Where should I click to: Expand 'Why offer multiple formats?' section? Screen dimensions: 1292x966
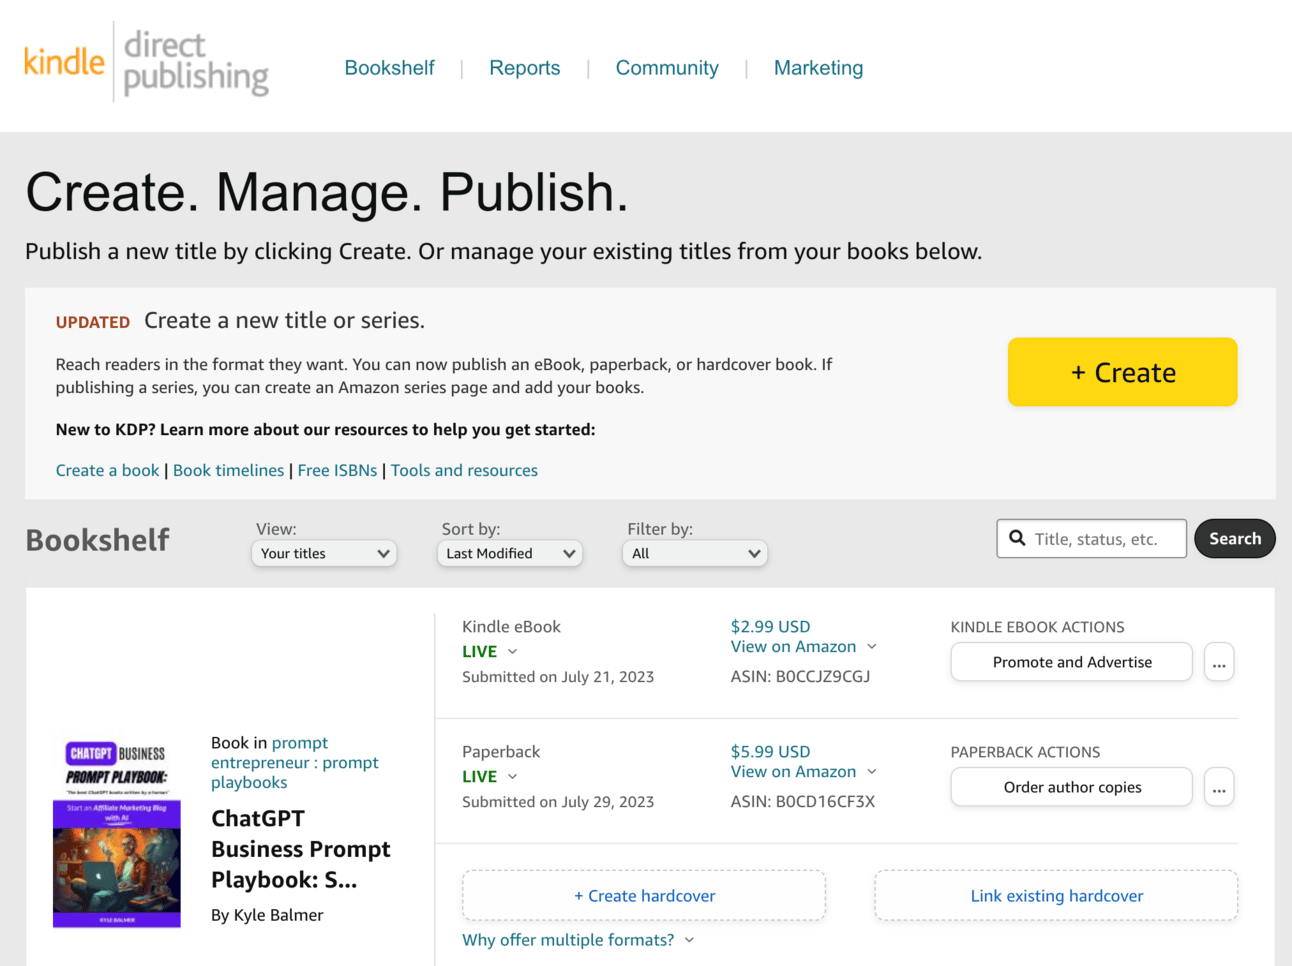point(578,940)
